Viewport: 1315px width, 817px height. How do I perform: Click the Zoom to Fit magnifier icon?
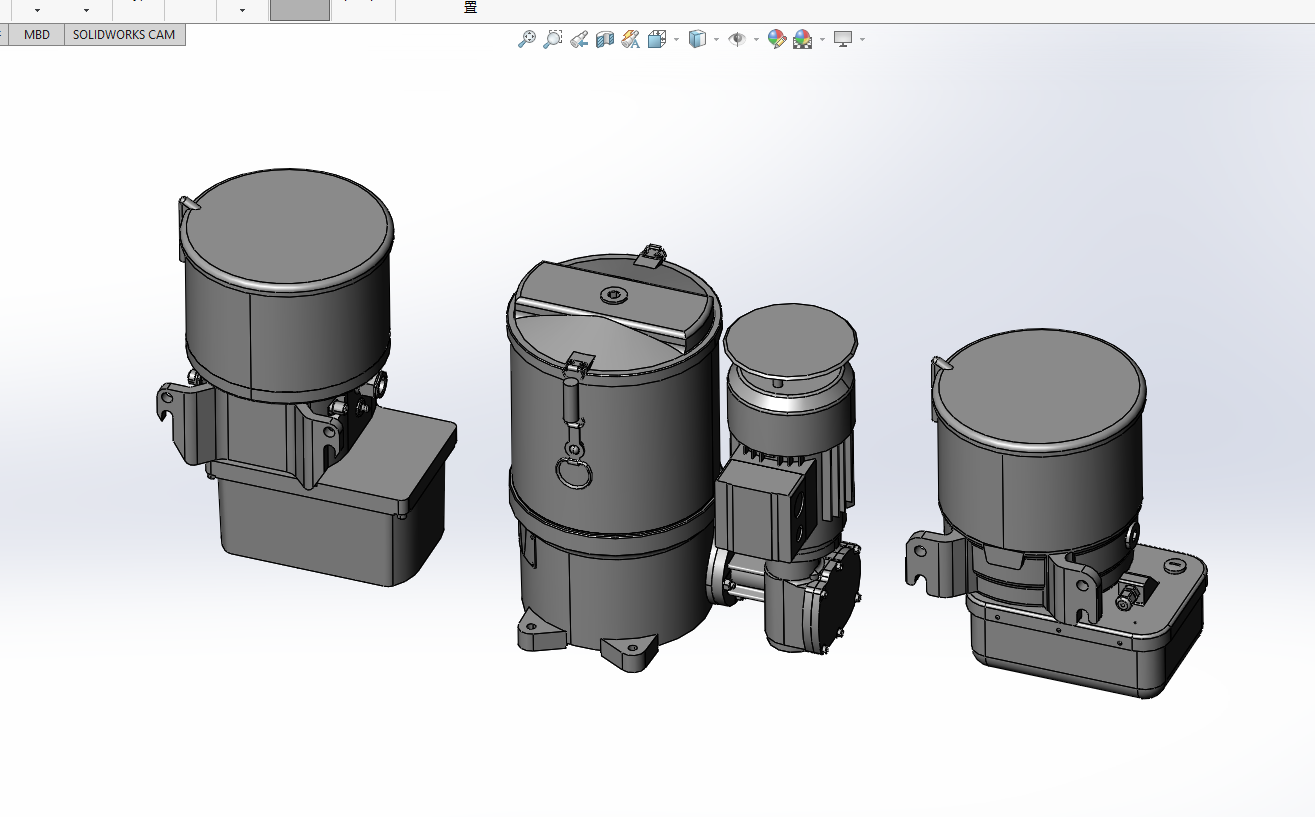coord(526,40)
